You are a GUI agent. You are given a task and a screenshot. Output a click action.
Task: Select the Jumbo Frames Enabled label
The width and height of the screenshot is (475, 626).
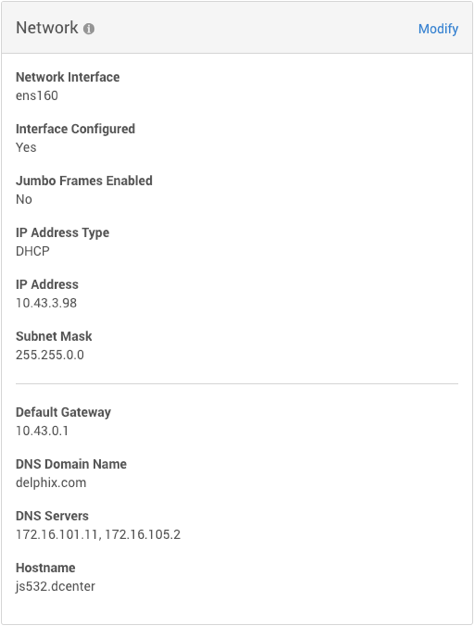point(84,181)
